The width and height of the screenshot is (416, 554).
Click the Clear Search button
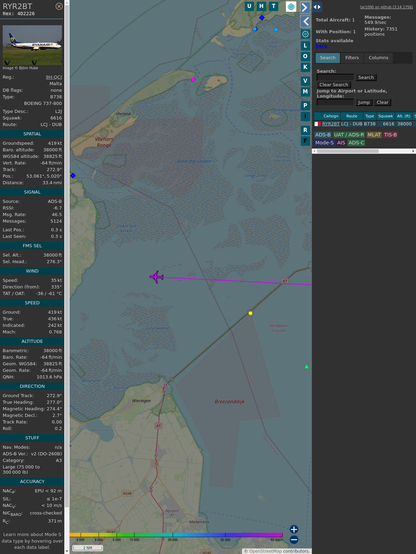tap(334, 85)
